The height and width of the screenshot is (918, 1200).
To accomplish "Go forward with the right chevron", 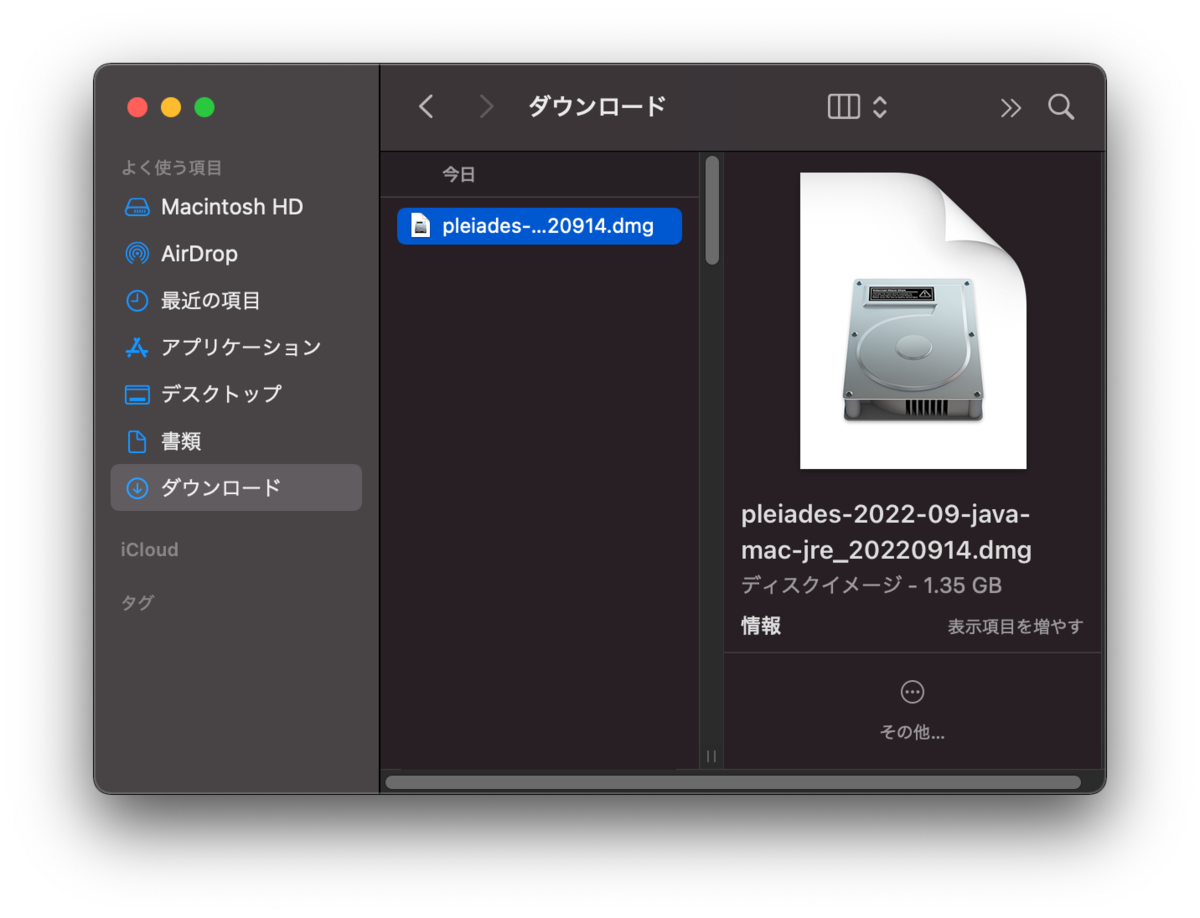I will pyautogui.click(x=487, y=107).
